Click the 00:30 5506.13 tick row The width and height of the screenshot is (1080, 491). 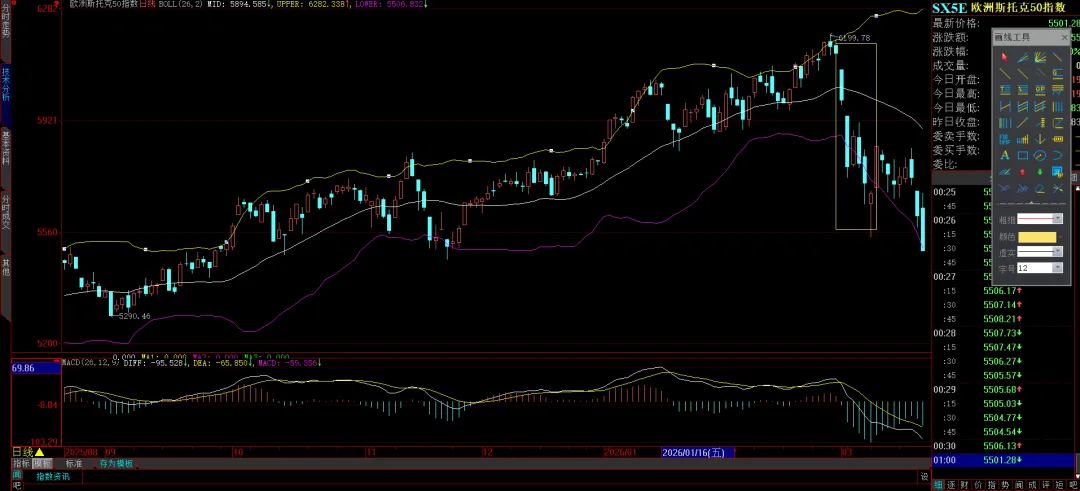click(x=1003, y=446)
